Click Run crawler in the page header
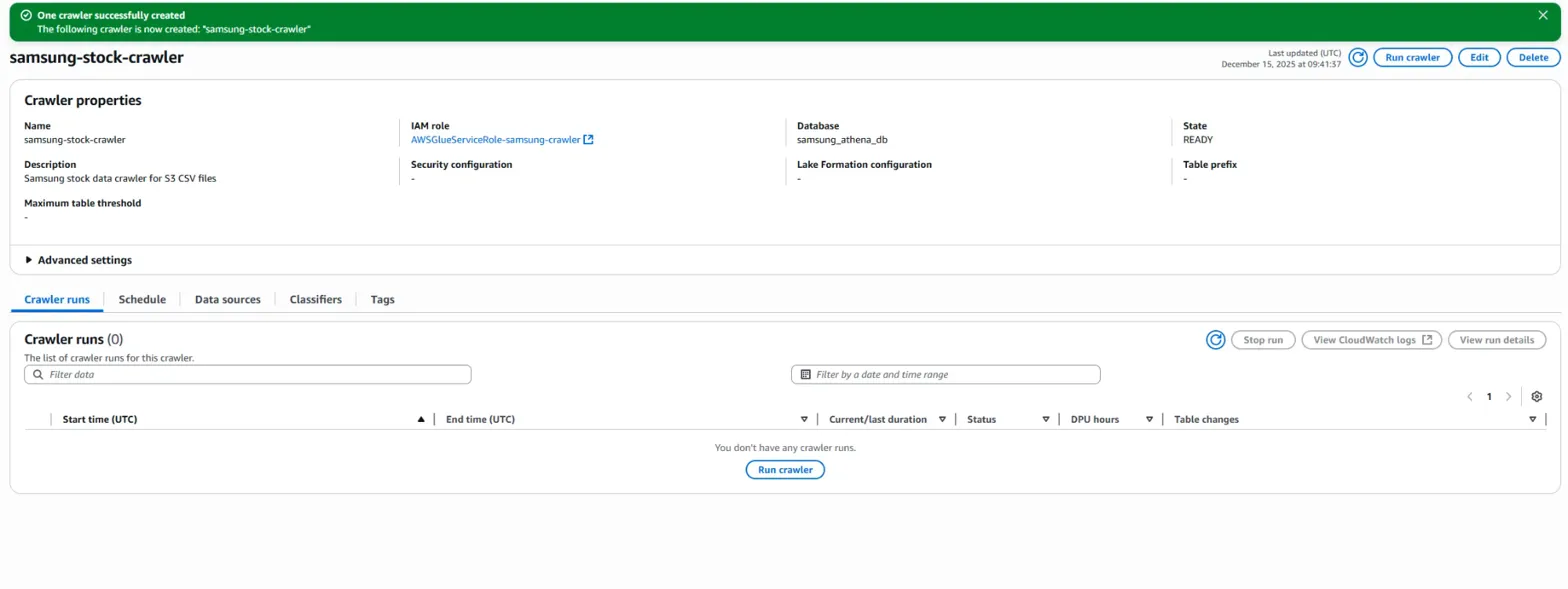The height and width of the screenshot is (589, 1568). point(1412,57)
